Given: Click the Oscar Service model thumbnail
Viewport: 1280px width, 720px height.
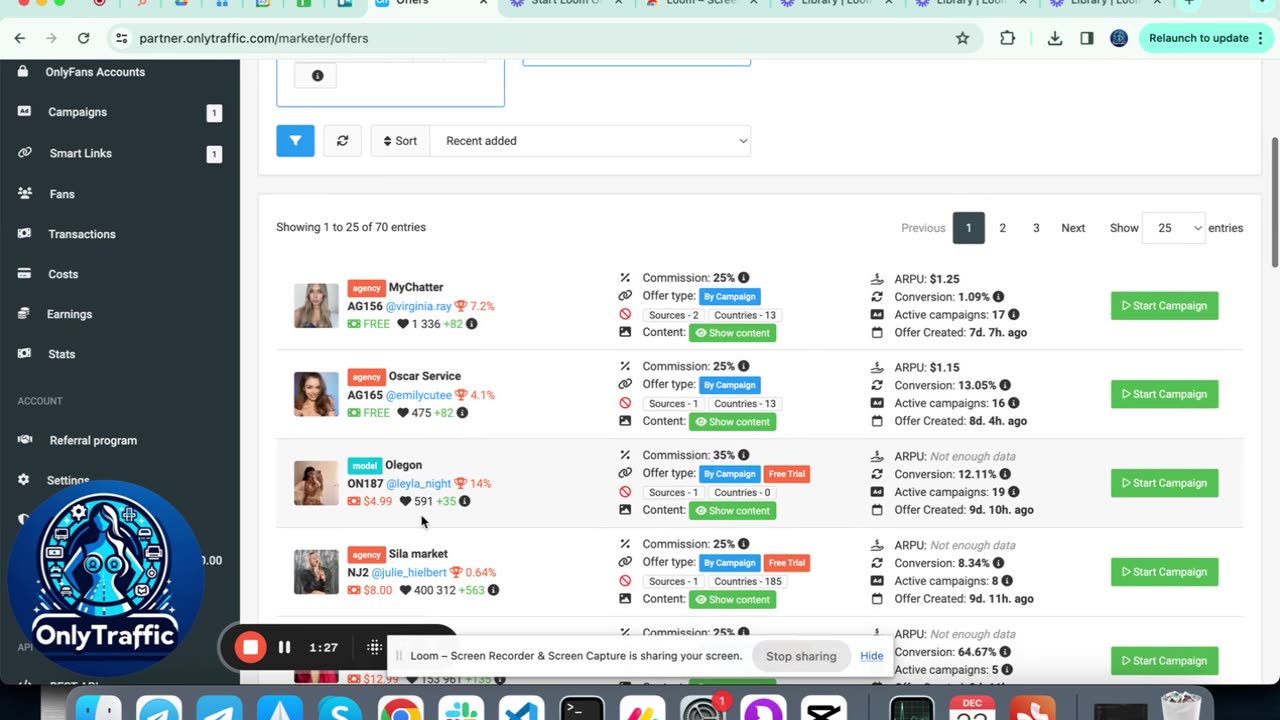Looking at the screenshot, I should pyautogui.click(x=316, y=394).
